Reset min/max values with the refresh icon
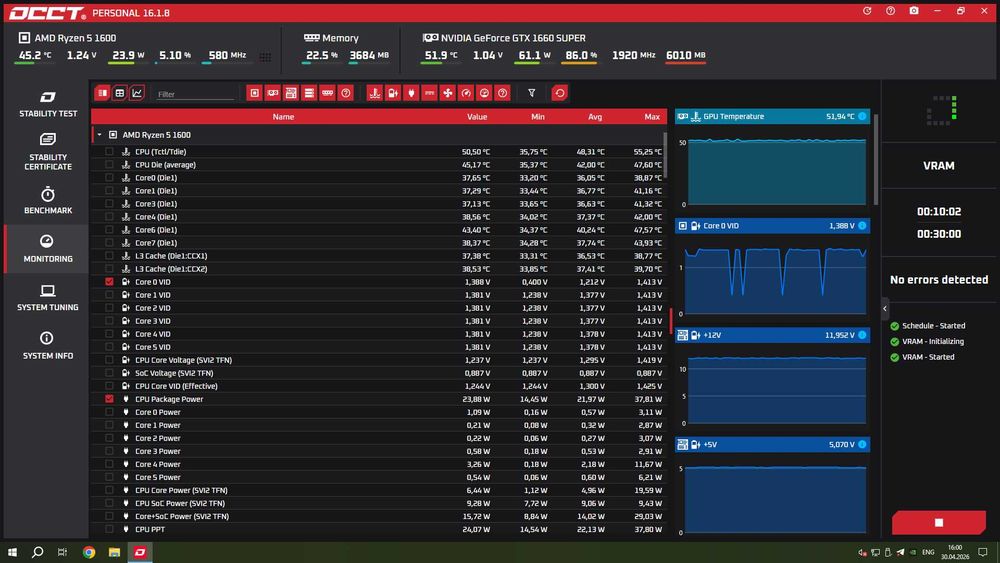 pyautogui.click(x=559, y=93)
